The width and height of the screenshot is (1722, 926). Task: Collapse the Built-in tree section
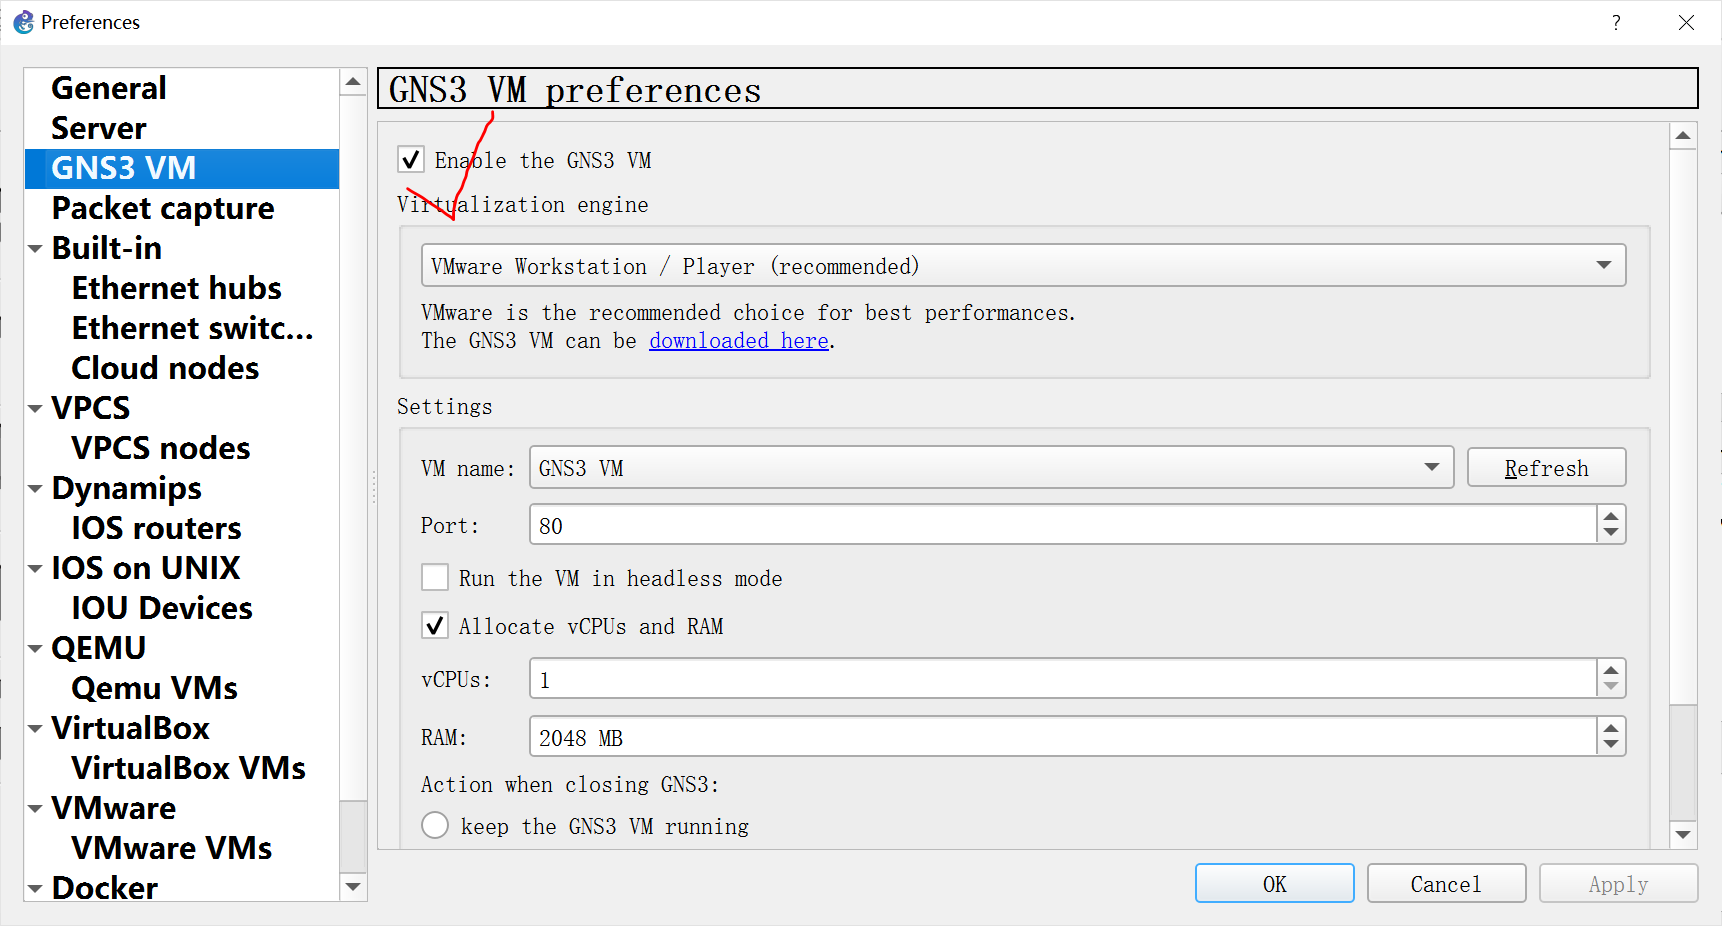click(35, 248)
